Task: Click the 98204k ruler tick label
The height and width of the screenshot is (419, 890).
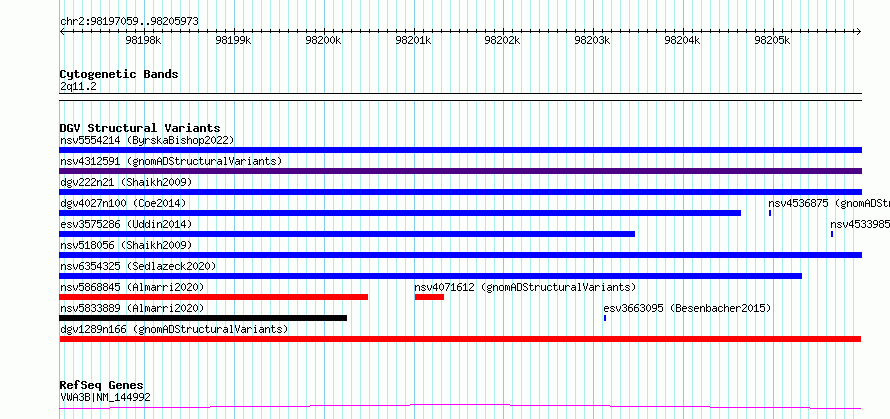Action: tap(682, 40)
